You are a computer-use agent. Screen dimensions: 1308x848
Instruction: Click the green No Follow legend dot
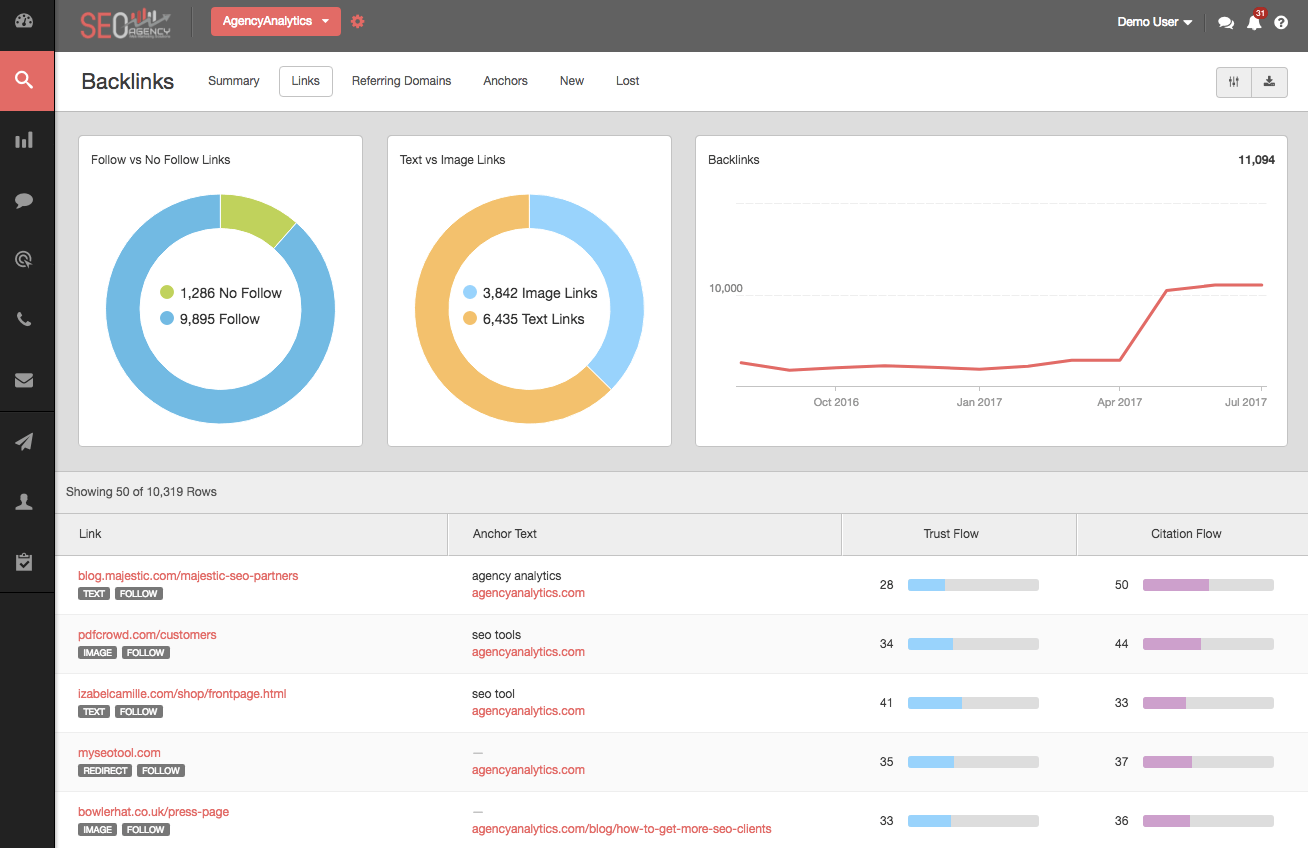[x=167, y=293]
